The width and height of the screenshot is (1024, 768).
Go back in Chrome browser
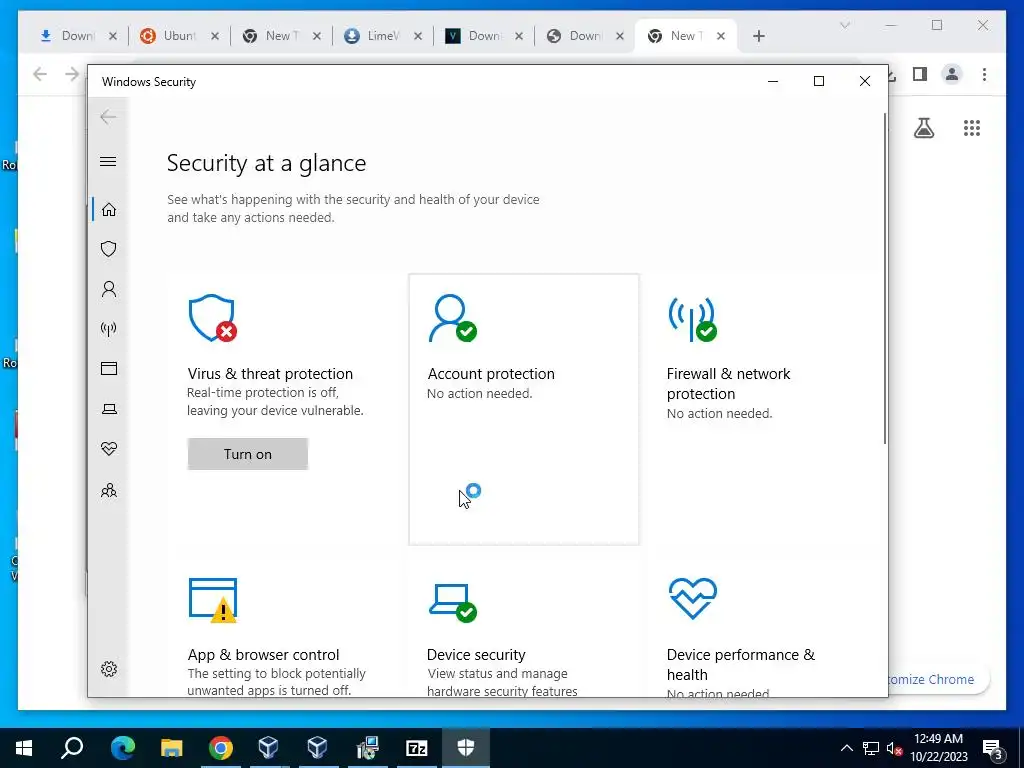(40, 74)
